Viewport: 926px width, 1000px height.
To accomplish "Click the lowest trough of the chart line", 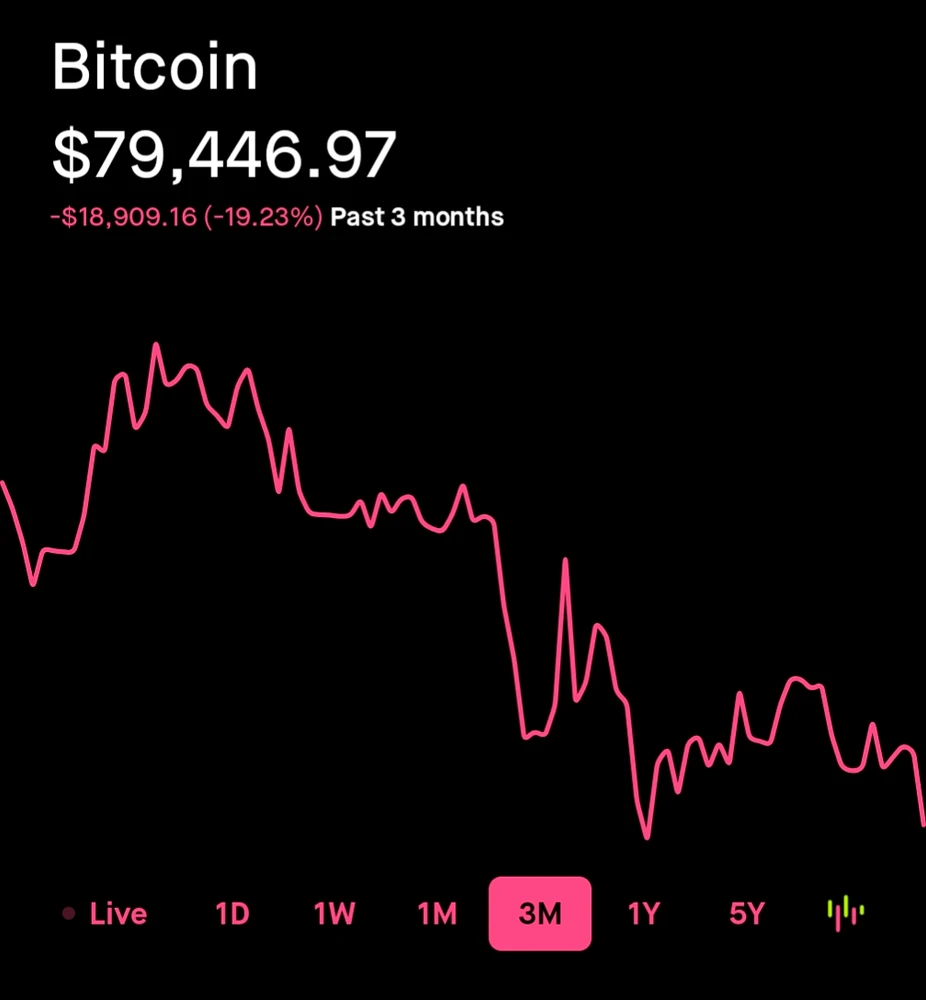I will [x=647, y=837].
